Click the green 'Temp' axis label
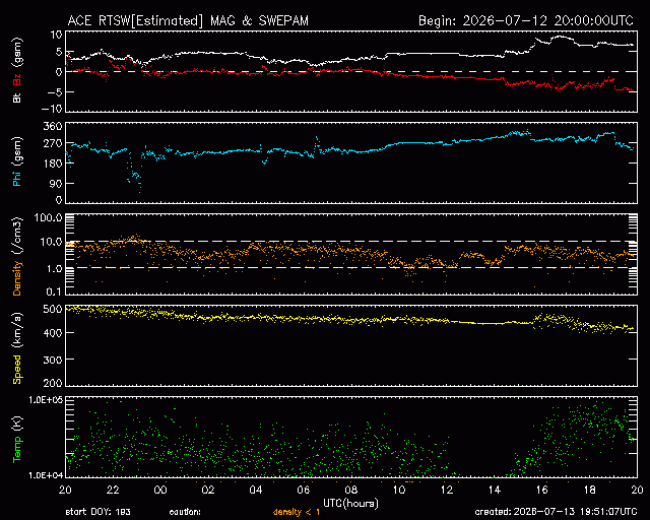 [17, 449]
